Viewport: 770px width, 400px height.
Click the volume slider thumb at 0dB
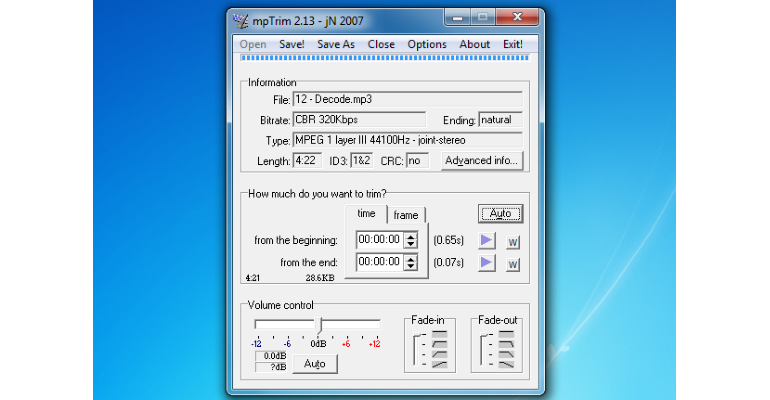tap(319, 325)
